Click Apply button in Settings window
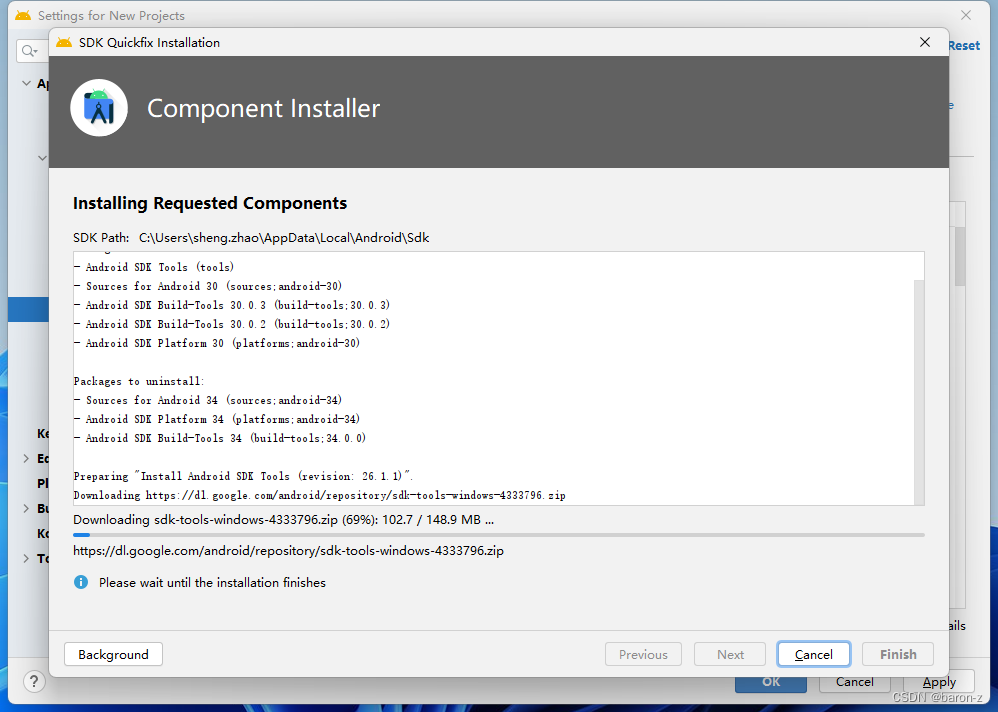This screenshot has height=712, width=998. (939, 681)
